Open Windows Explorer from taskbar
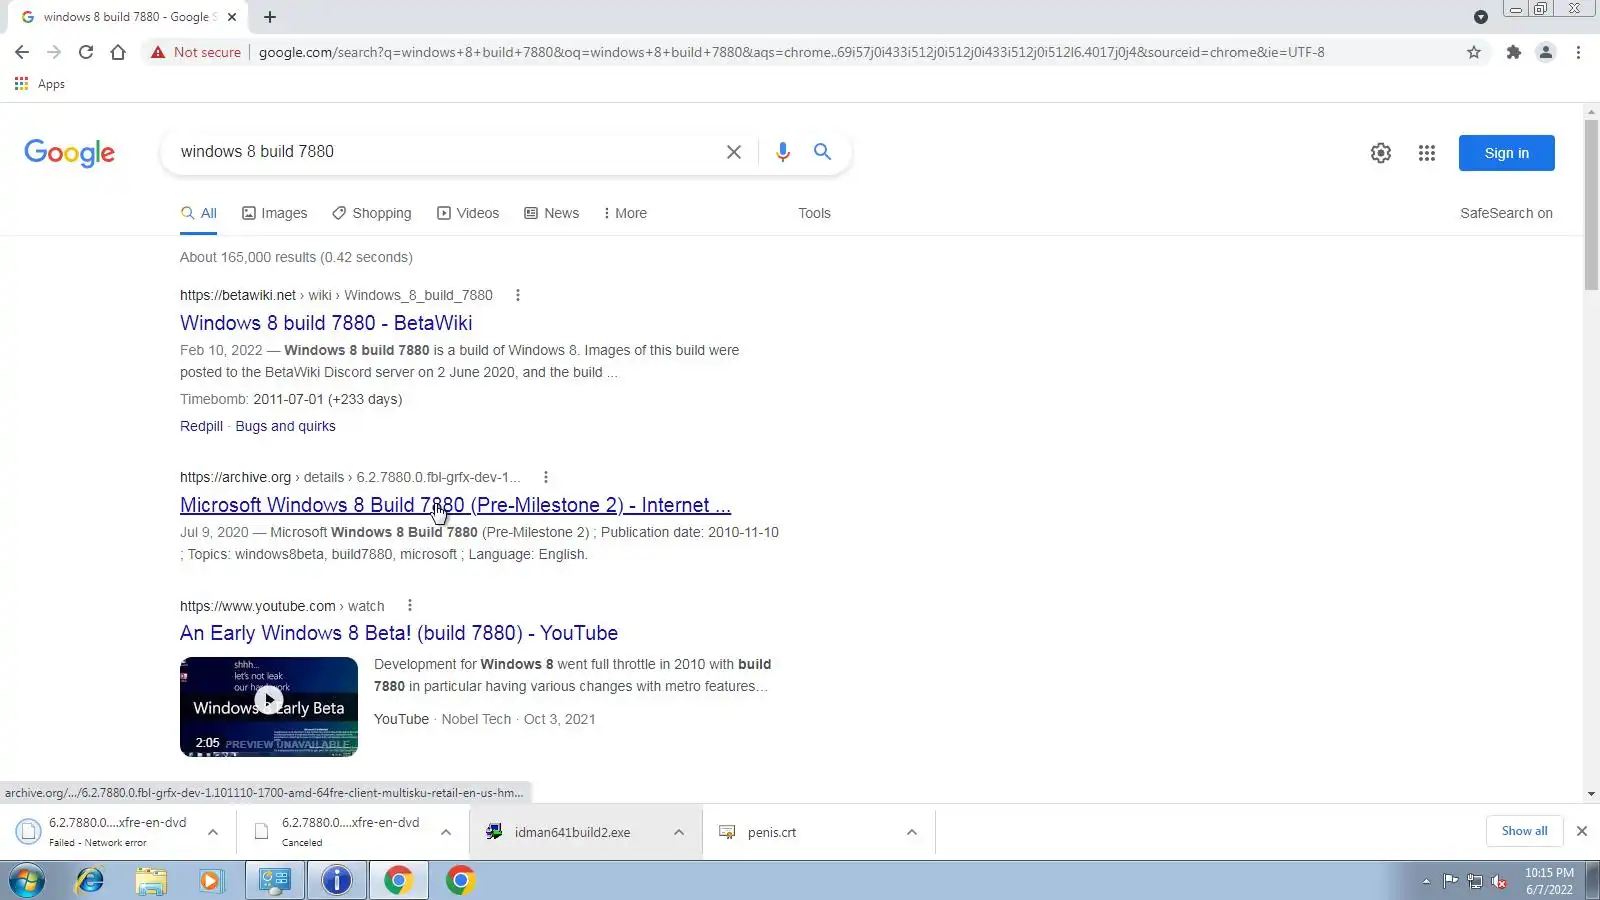 (x=151, y=880)
